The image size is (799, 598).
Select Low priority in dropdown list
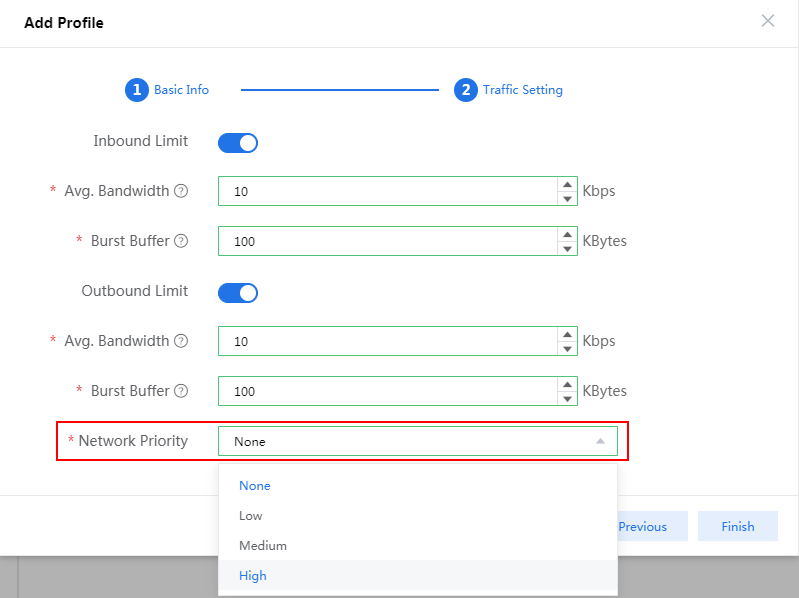(251, 516)
